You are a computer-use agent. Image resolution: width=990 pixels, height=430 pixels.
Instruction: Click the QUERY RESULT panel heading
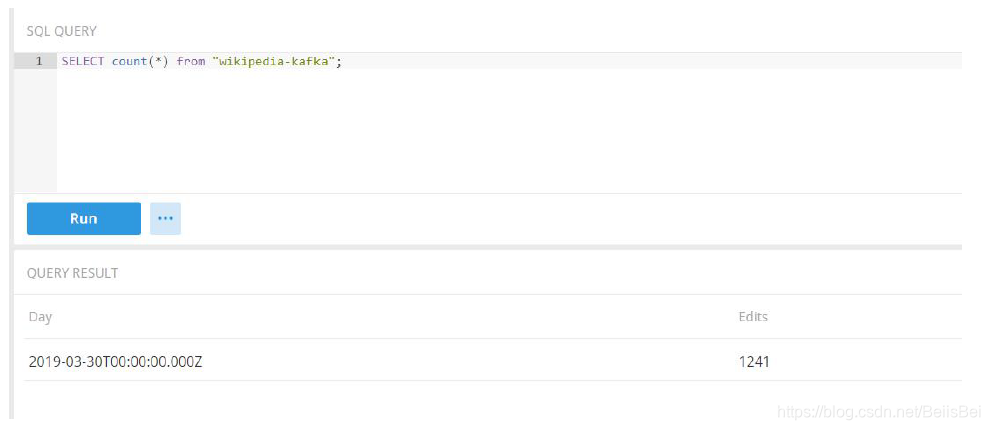click(72, 273)
